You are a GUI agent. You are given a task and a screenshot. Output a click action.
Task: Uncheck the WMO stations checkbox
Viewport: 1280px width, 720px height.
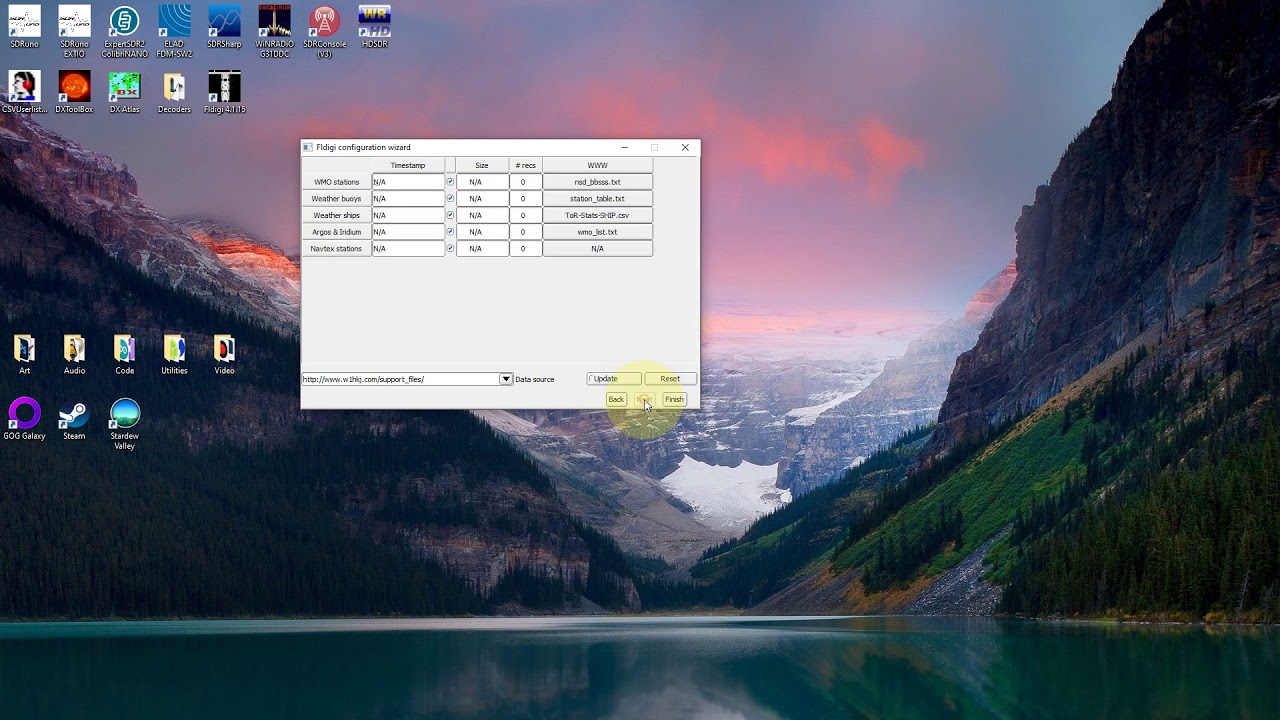click(x=450, y=182)
